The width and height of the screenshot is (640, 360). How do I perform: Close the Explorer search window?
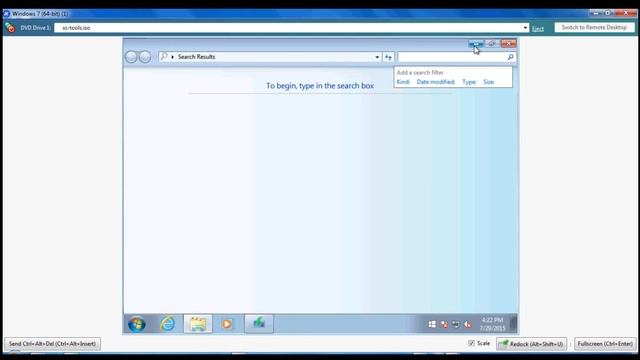[x=509, y=43]
